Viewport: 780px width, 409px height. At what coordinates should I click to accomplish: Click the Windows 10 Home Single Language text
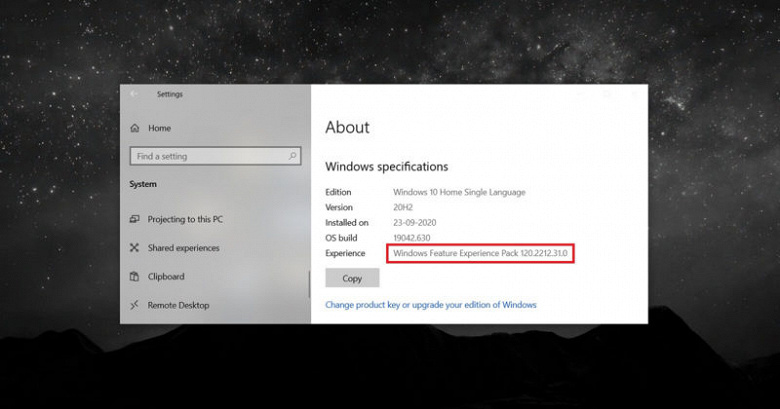coord(459,192)
